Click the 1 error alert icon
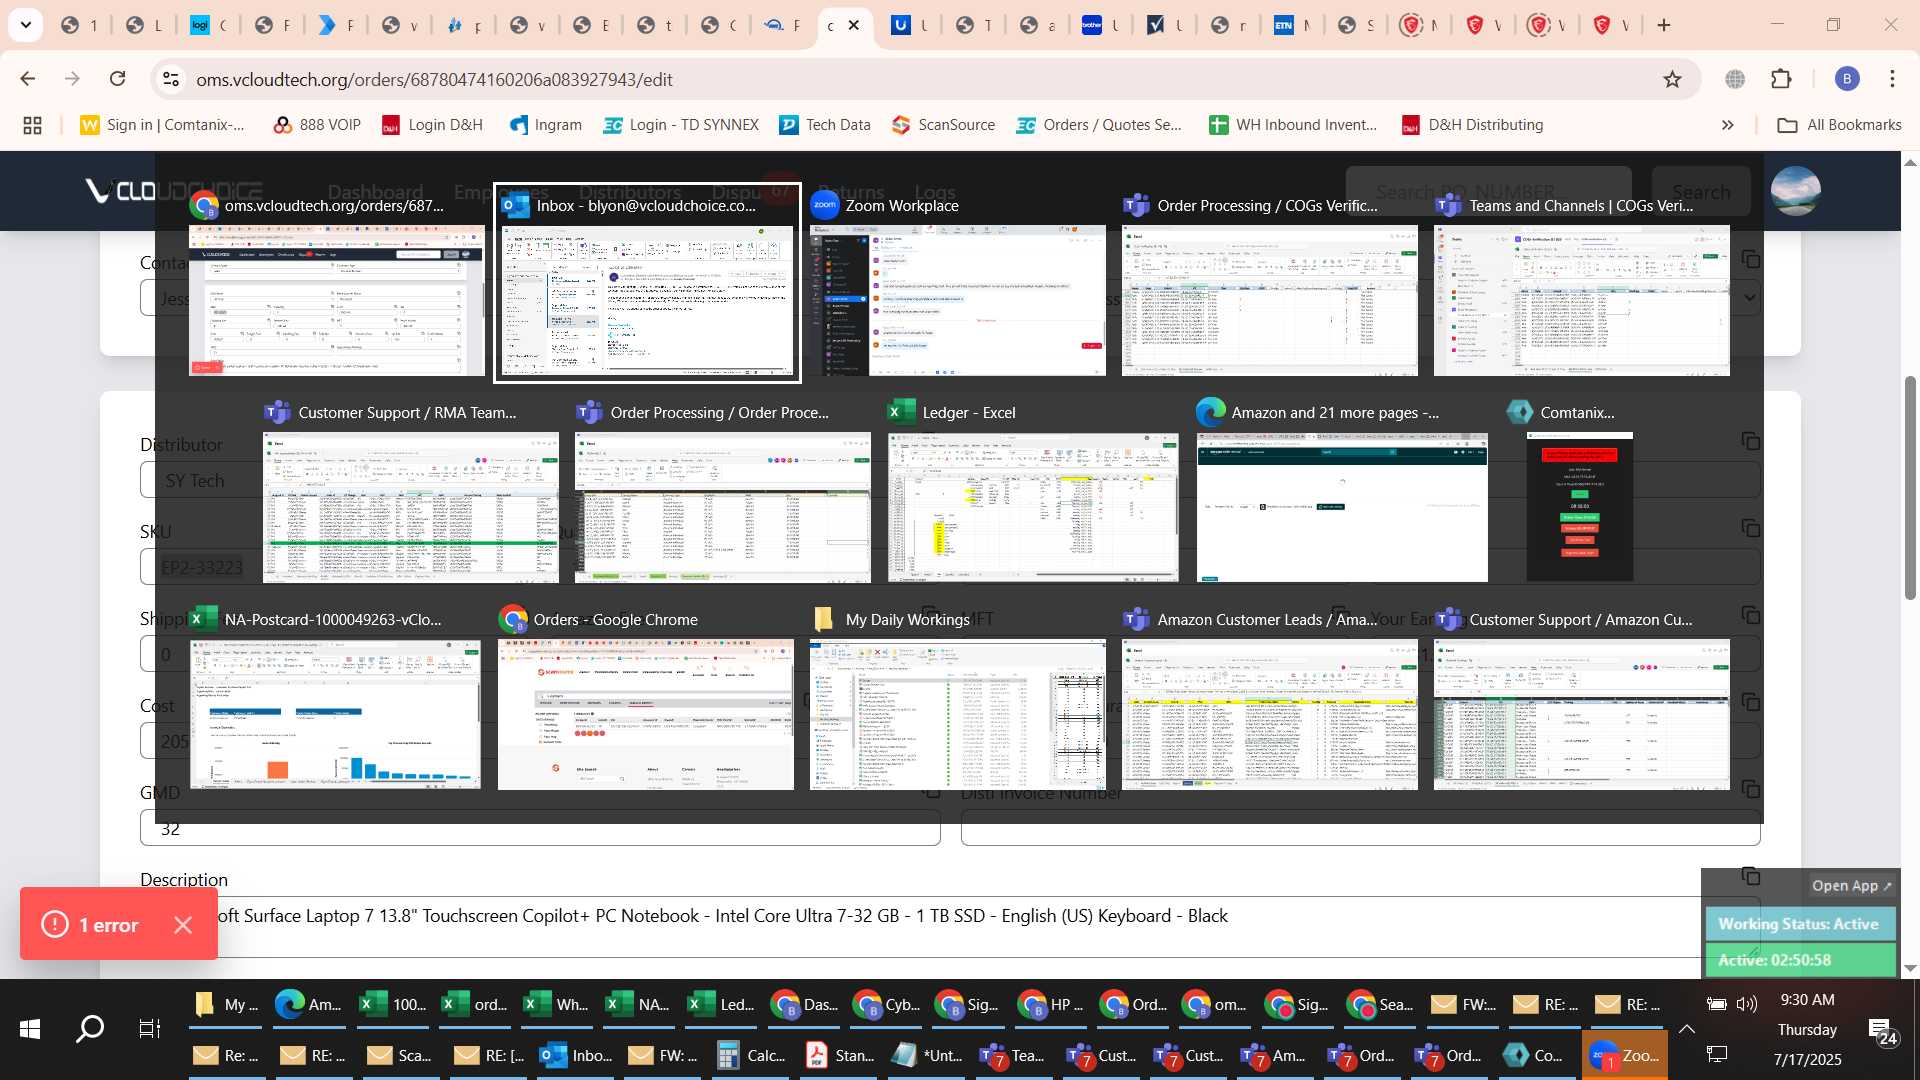This screenshot has width=1920, height=1080. (x=55, y=925)
